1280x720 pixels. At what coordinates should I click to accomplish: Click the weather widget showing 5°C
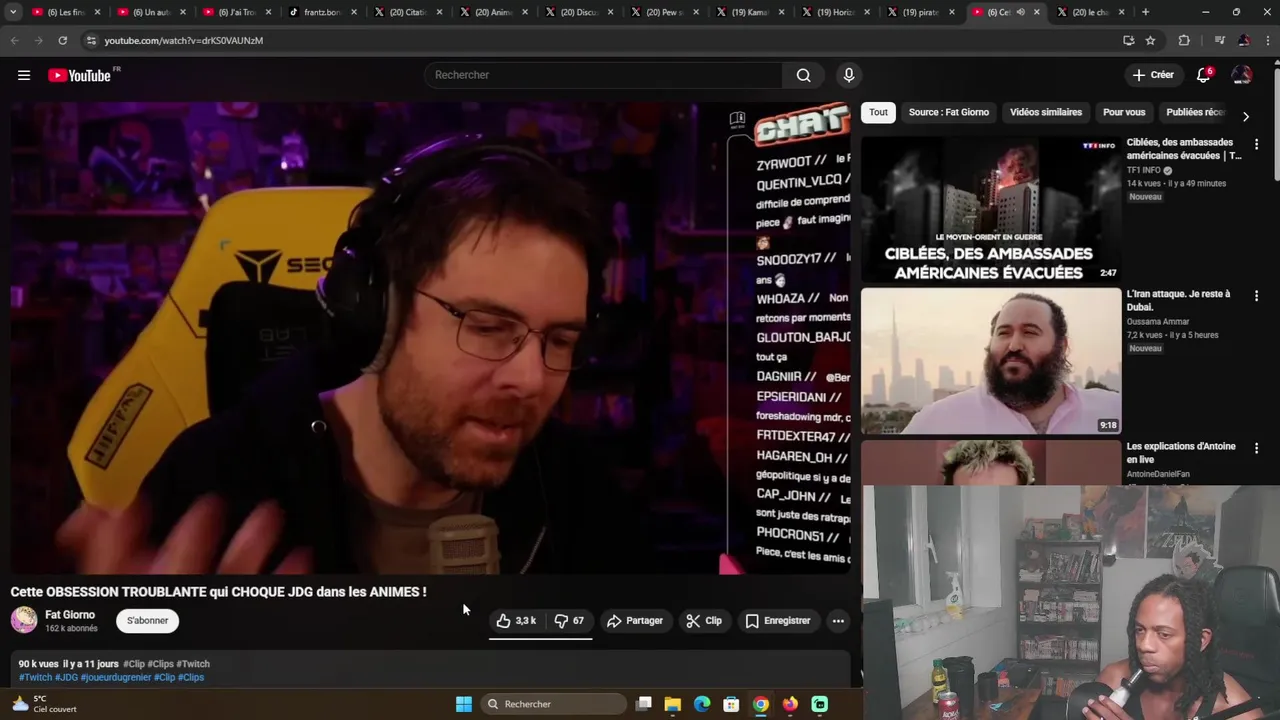44,704
